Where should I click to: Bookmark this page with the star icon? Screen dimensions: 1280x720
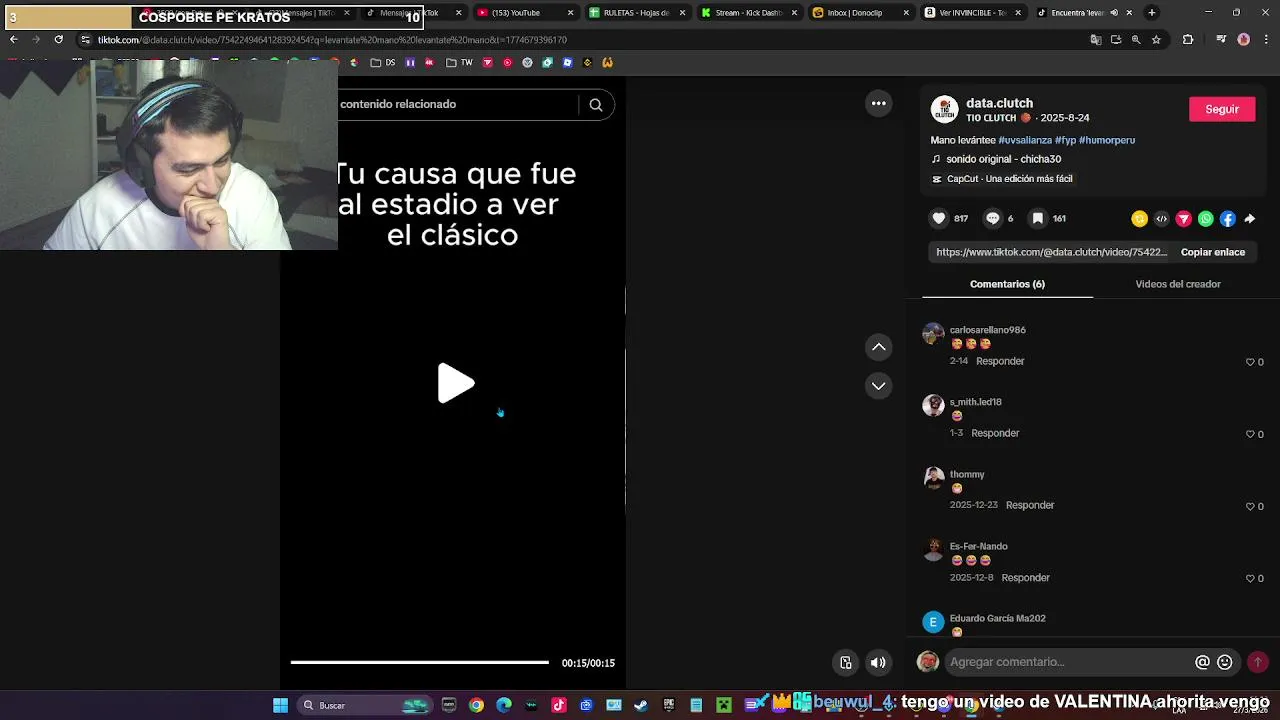coord(1156,40)
